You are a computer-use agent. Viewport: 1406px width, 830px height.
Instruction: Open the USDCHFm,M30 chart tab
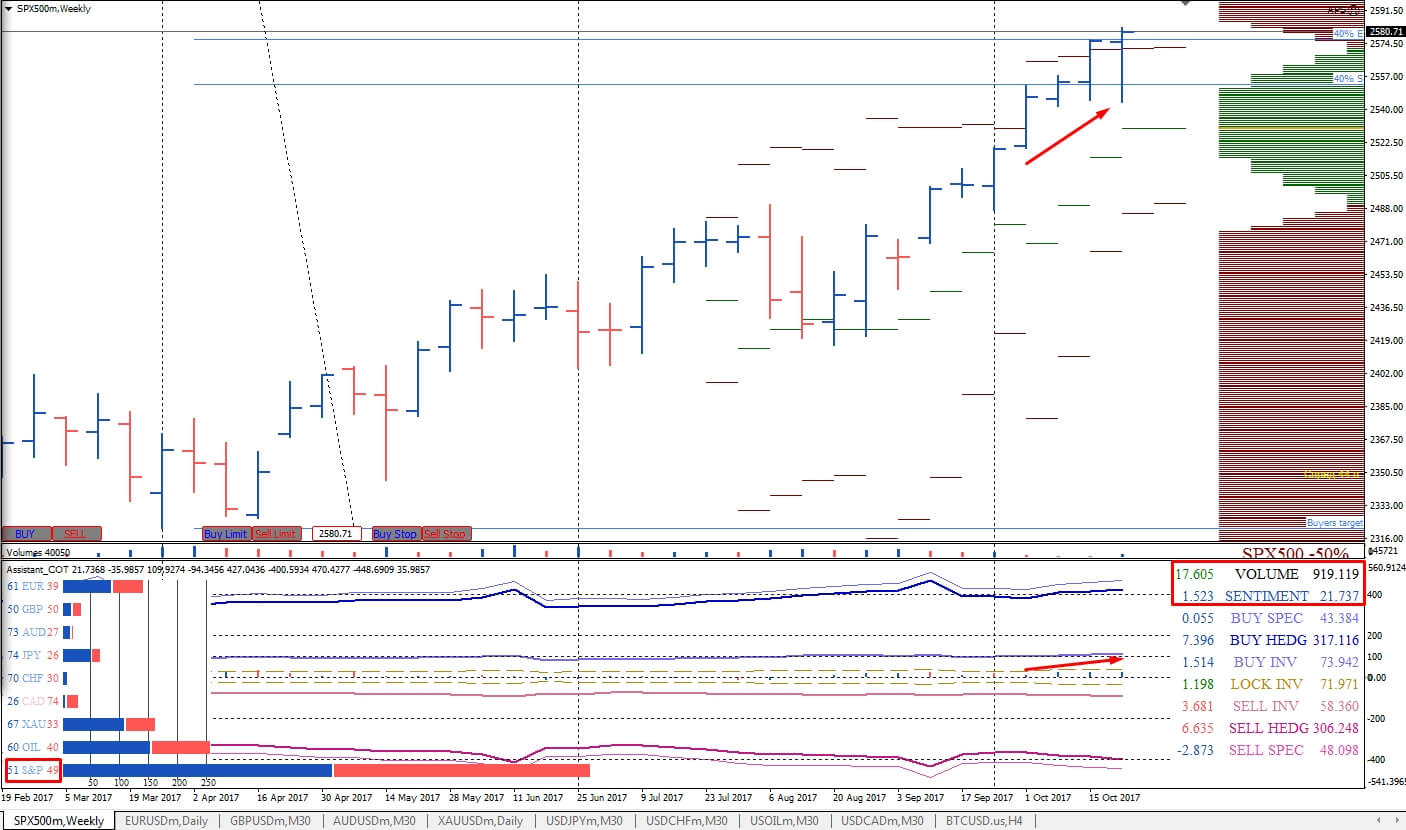688,821
